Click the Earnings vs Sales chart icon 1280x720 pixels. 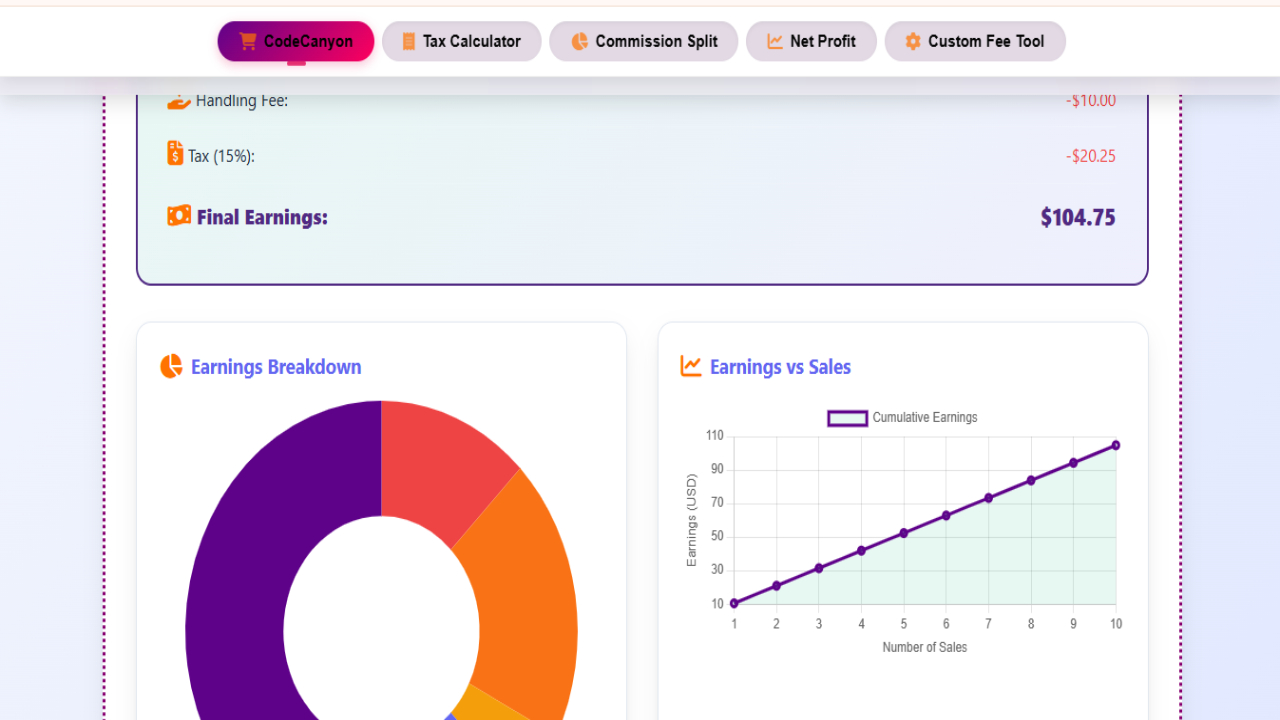pos(691,366)
